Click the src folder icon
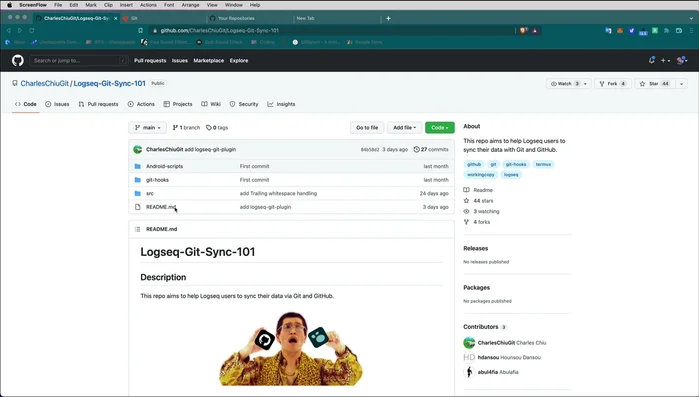The height and width of the screenshot is (397, 699). [x=138, y=193]
